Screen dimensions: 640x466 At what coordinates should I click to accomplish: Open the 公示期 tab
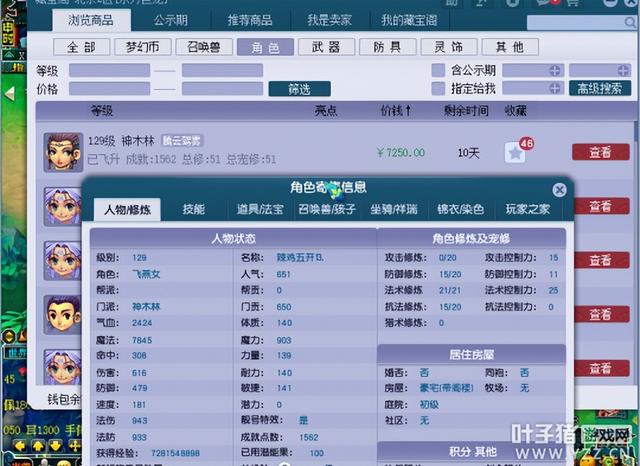[171, 20]
